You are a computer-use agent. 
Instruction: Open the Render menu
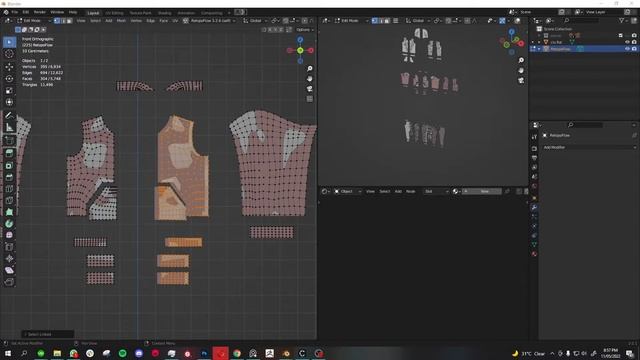click(40, 12)
